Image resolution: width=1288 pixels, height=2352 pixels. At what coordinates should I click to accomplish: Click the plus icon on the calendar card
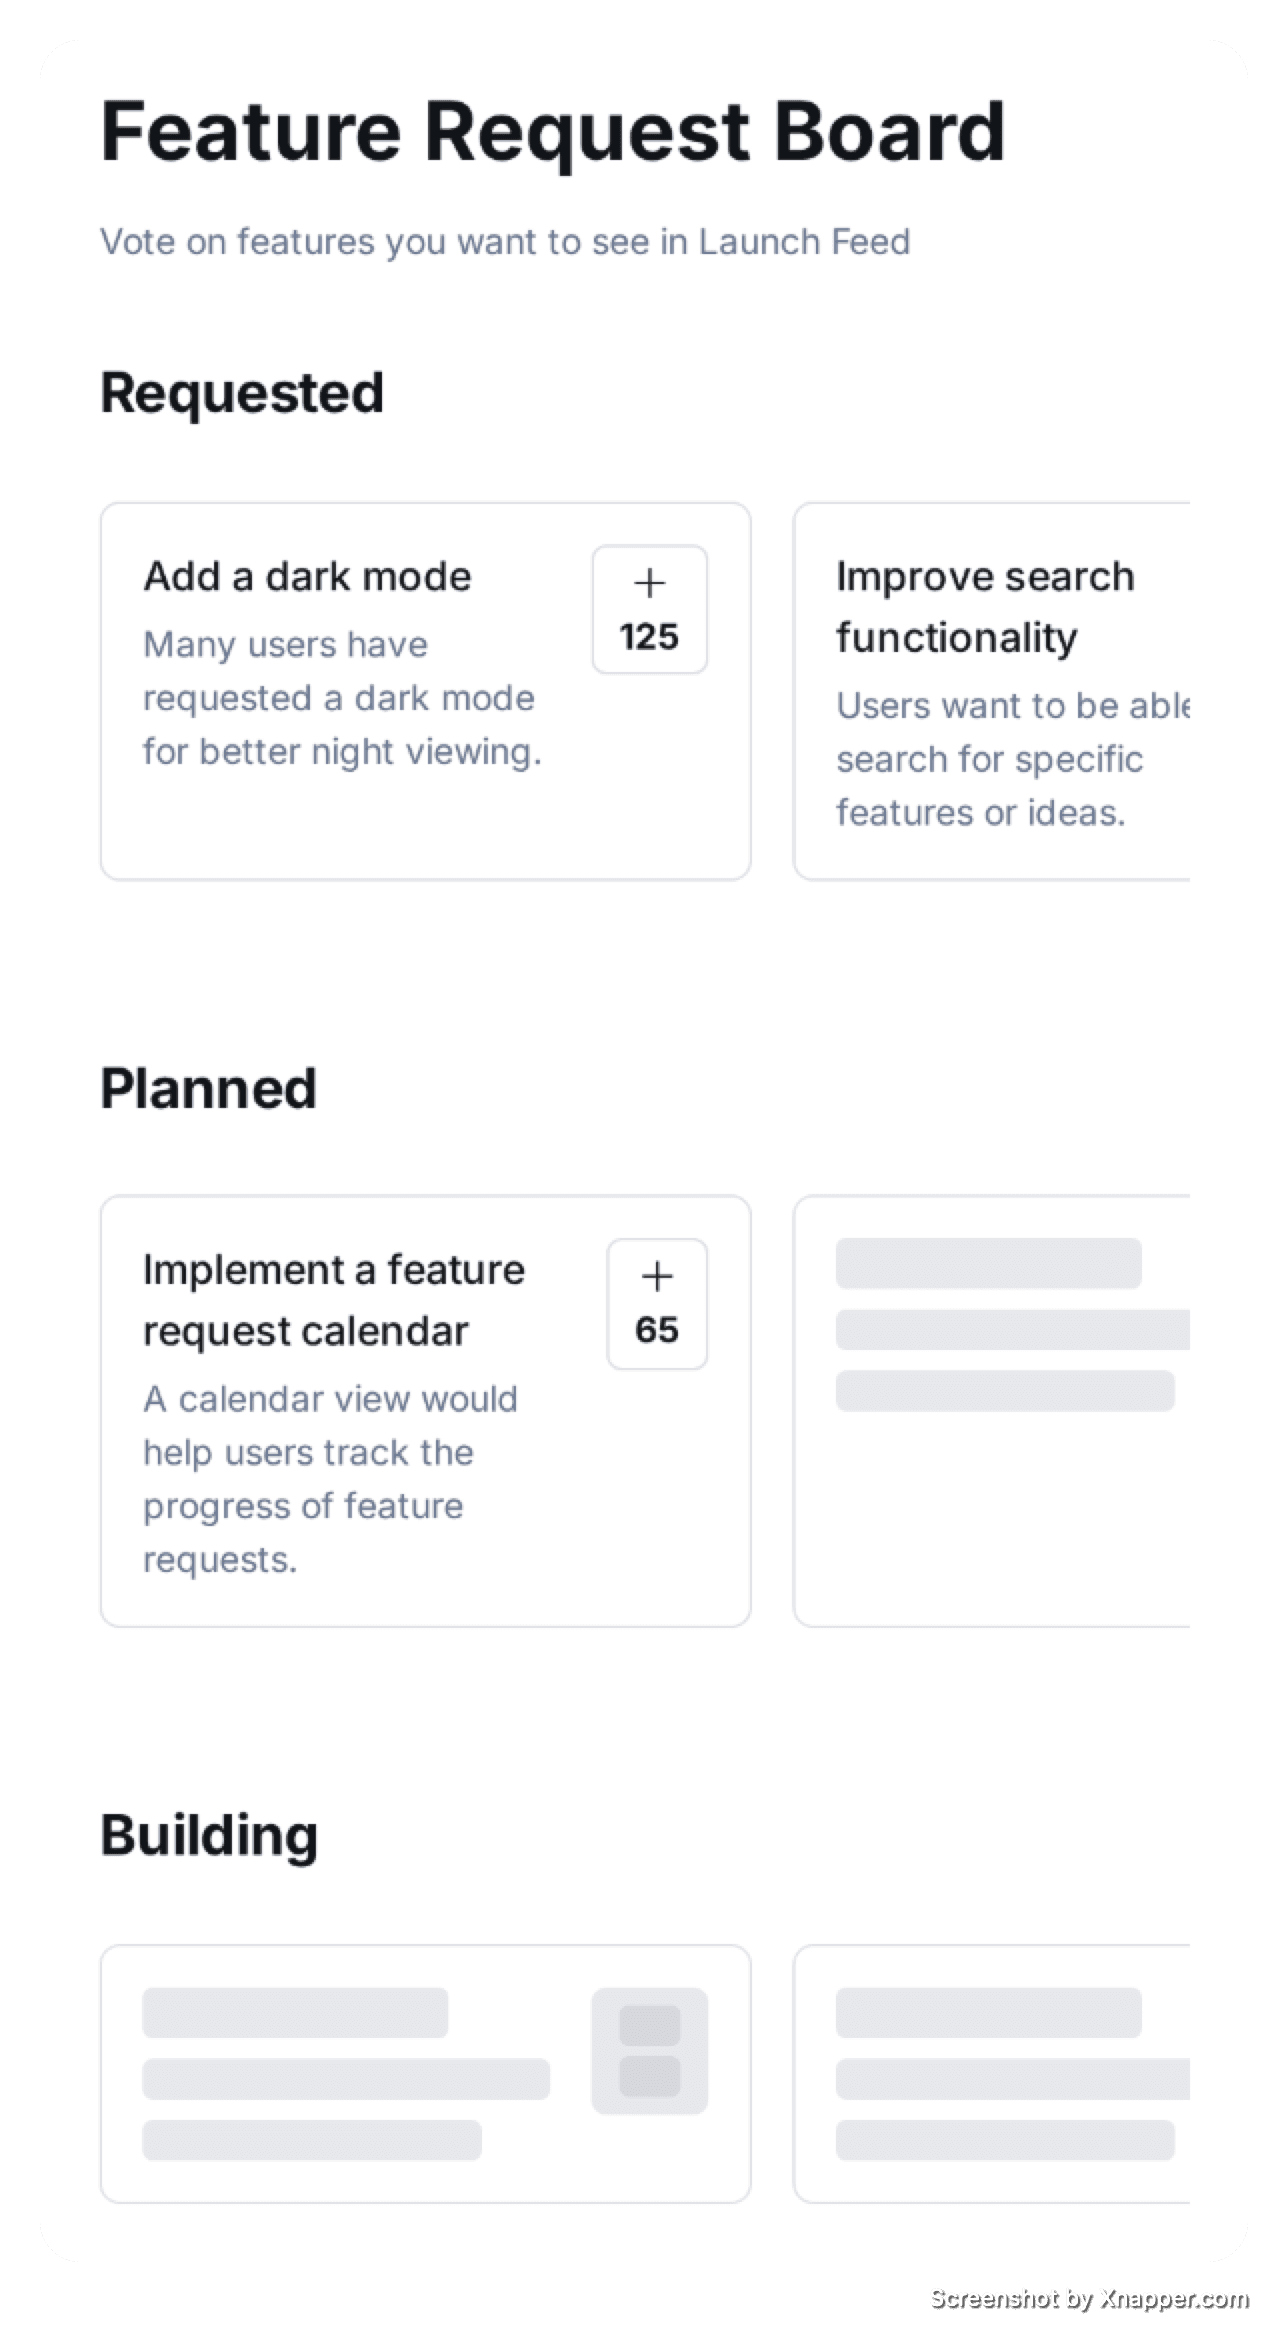(656, 1277)
